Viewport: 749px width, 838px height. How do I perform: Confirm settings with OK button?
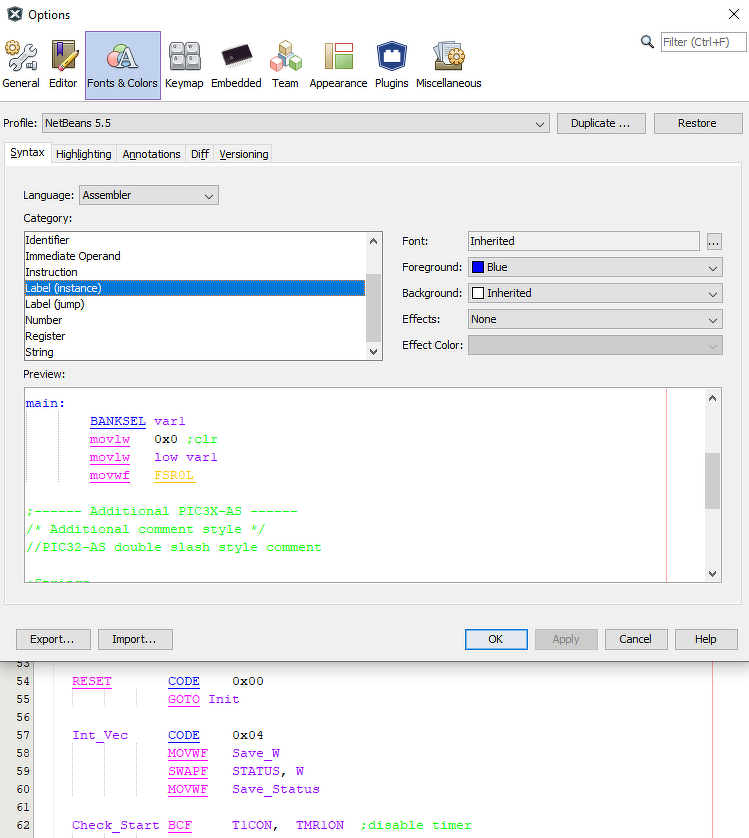tap(496, 640)
